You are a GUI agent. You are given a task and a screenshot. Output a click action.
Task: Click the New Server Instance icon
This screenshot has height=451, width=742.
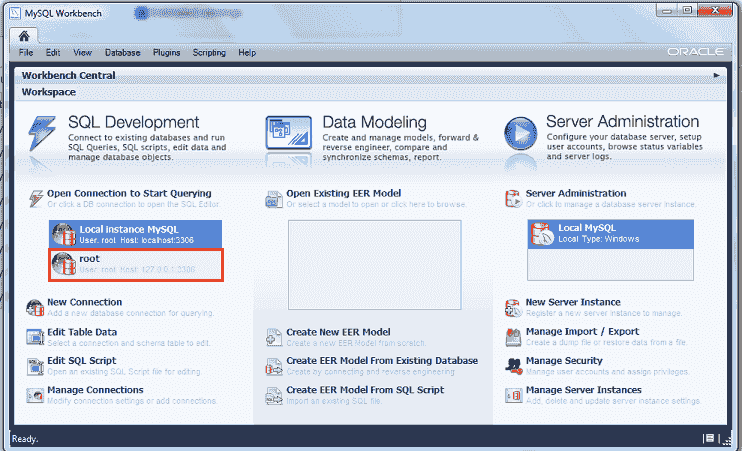click(513, 308)
